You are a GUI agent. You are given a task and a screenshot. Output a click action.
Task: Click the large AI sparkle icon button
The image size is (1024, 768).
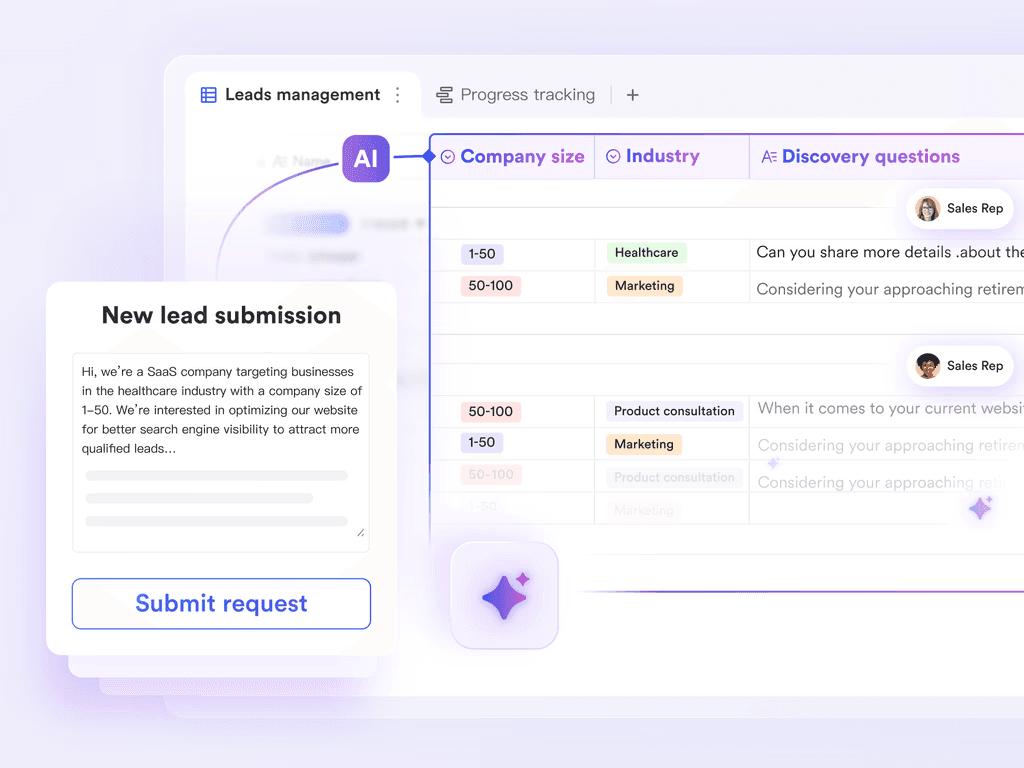pyautogui.click(x=504, y=596)
